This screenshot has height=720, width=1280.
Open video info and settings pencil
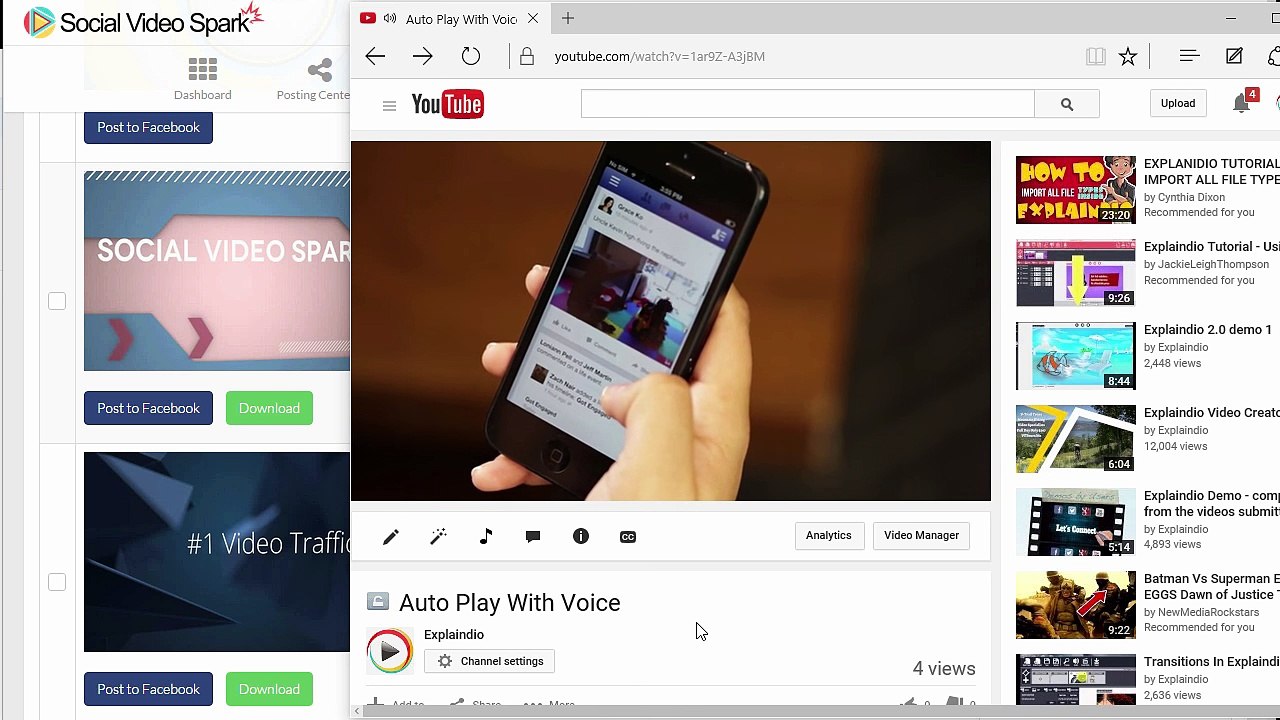tap(391, 537)
